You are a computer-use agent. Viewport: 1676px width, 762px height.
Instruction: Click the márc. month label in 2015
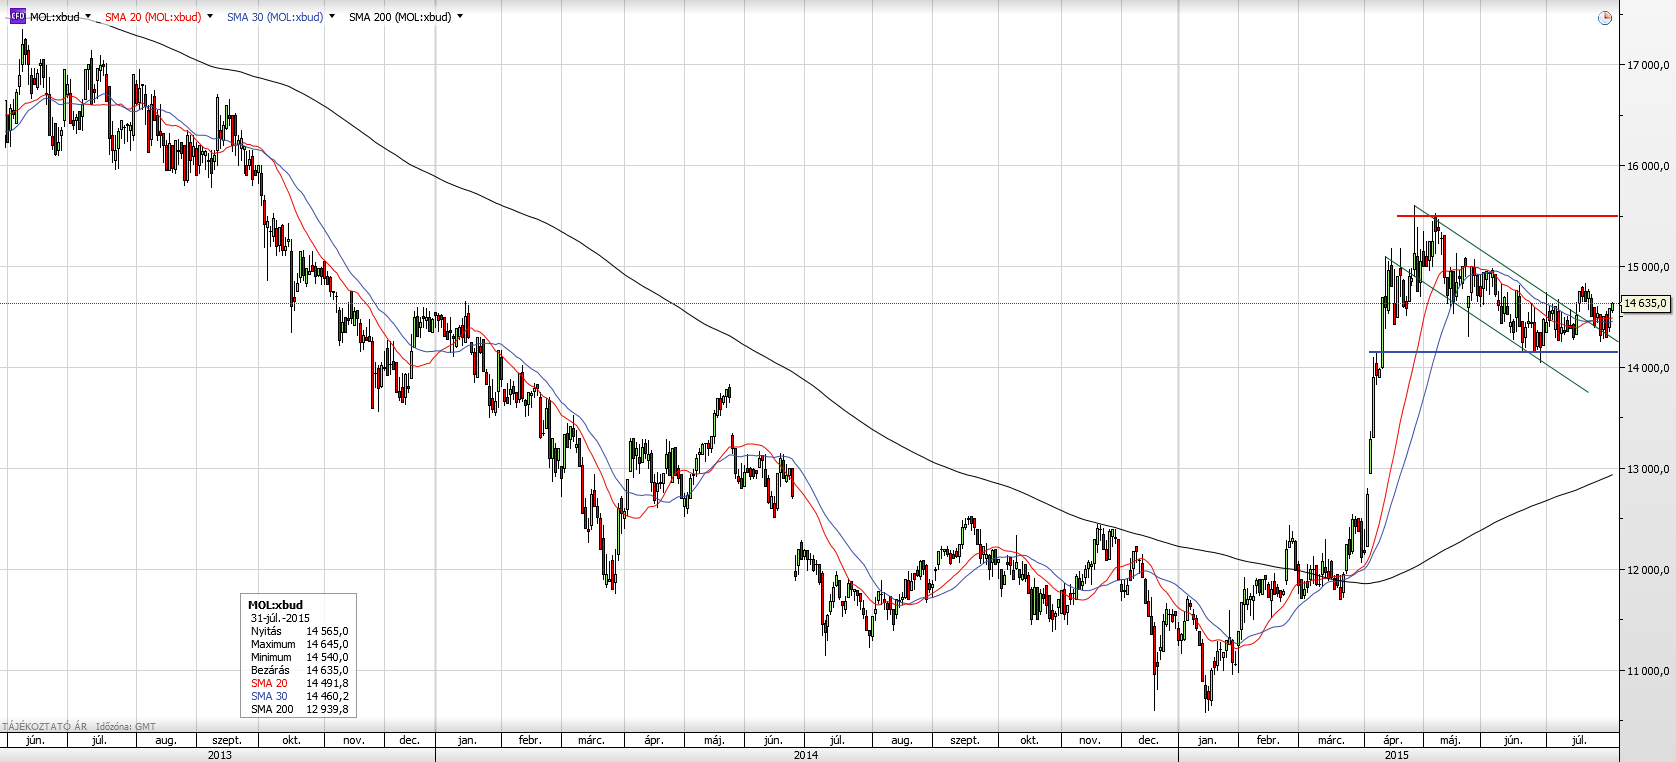(1331, 740)
